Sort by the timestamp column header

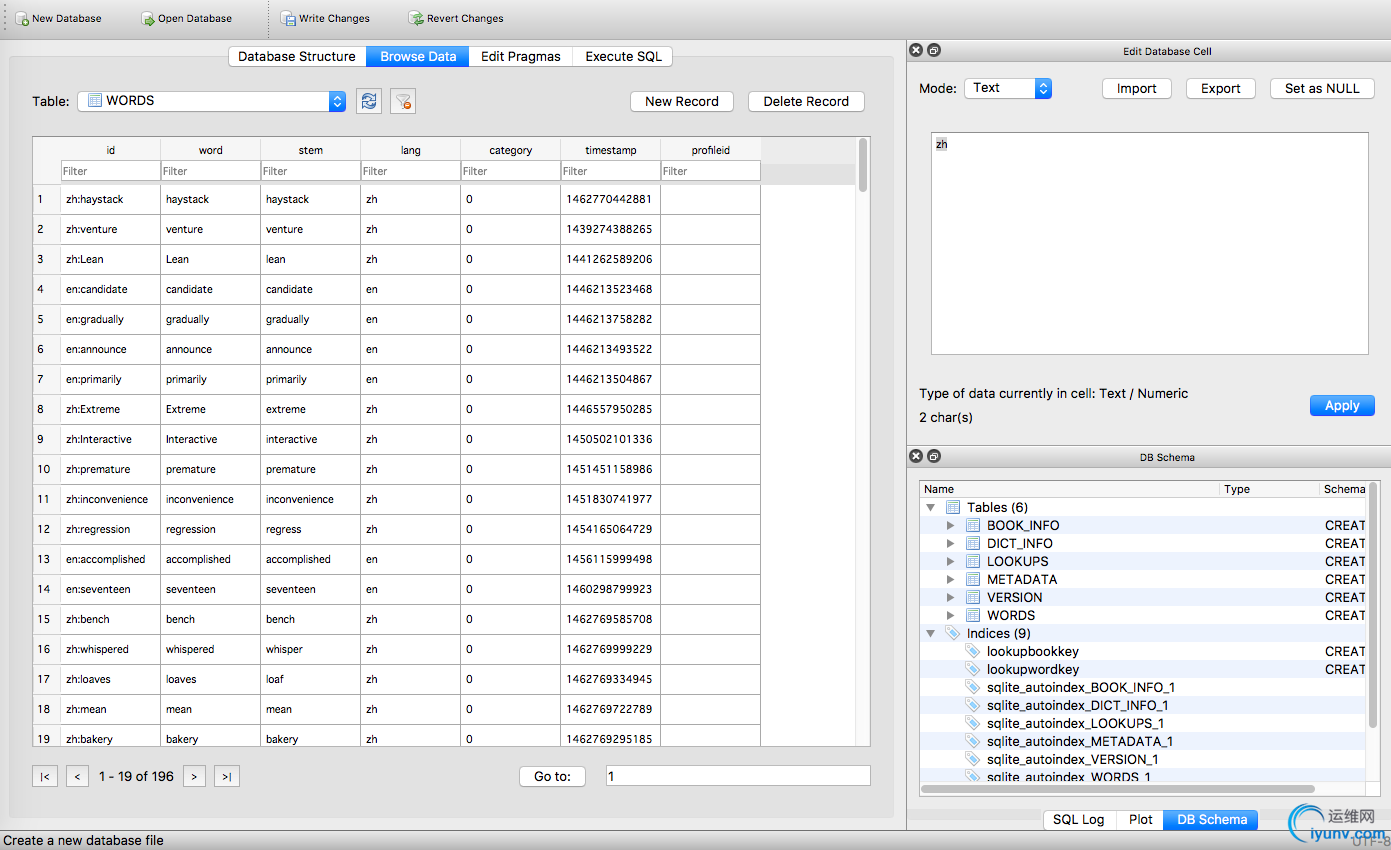(x=610, y=150)
